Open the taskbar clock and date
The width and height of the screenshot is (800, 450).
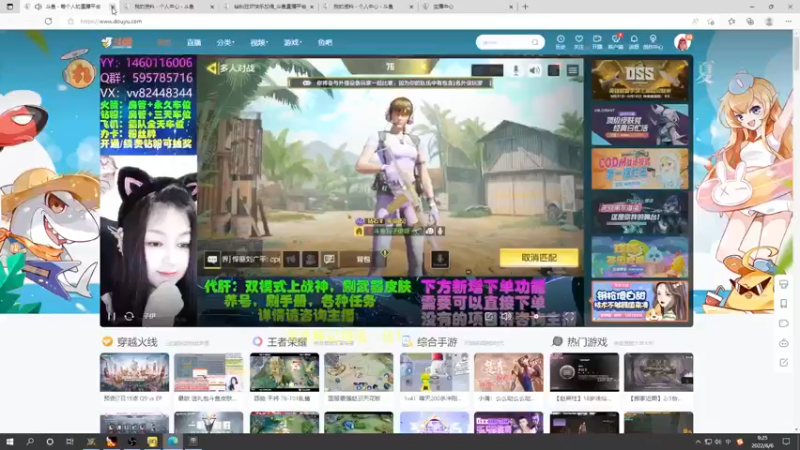[763, 441]
